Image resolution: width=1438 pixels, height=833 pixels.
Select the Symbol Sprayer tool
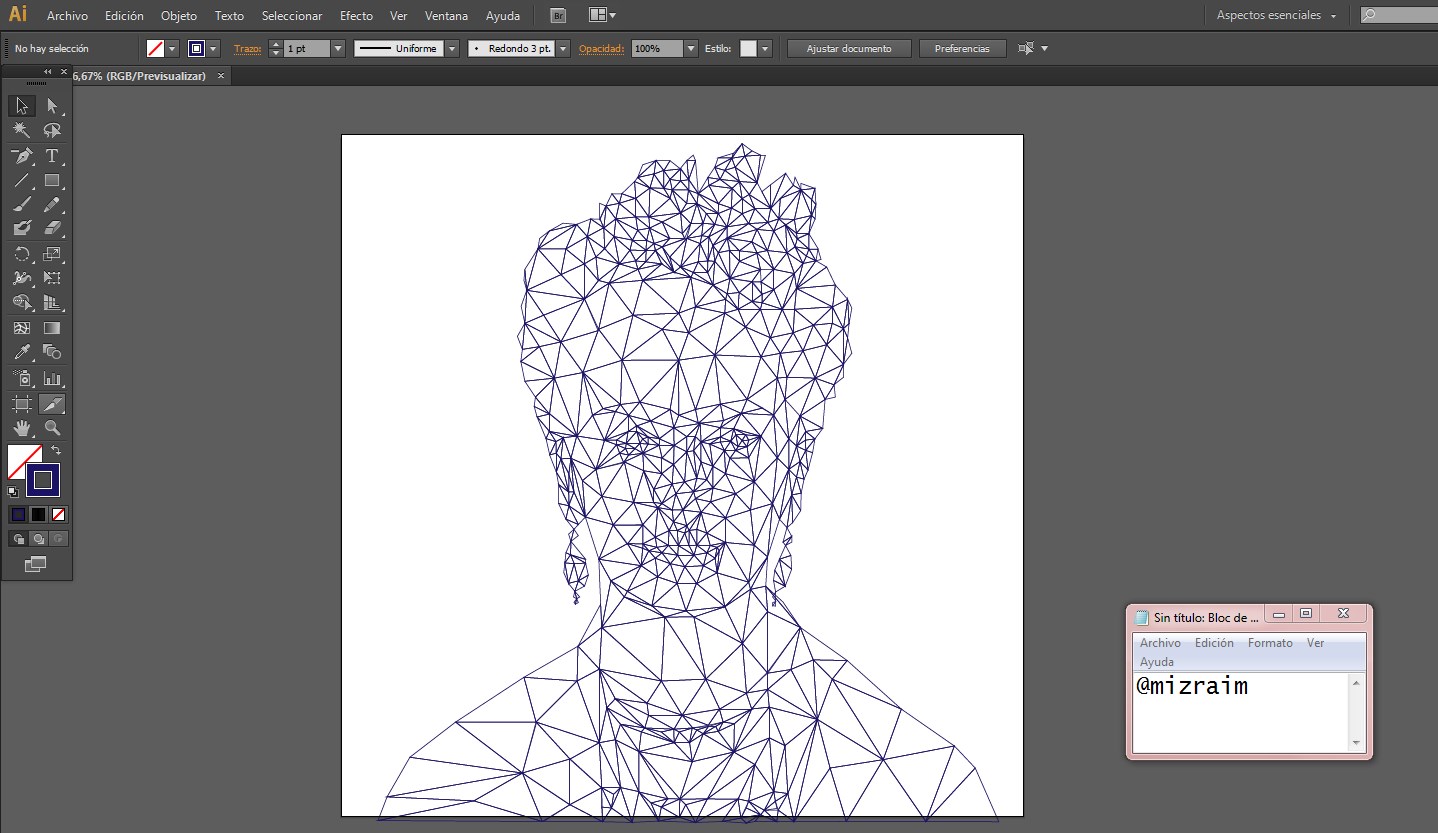tap(22, 378)
